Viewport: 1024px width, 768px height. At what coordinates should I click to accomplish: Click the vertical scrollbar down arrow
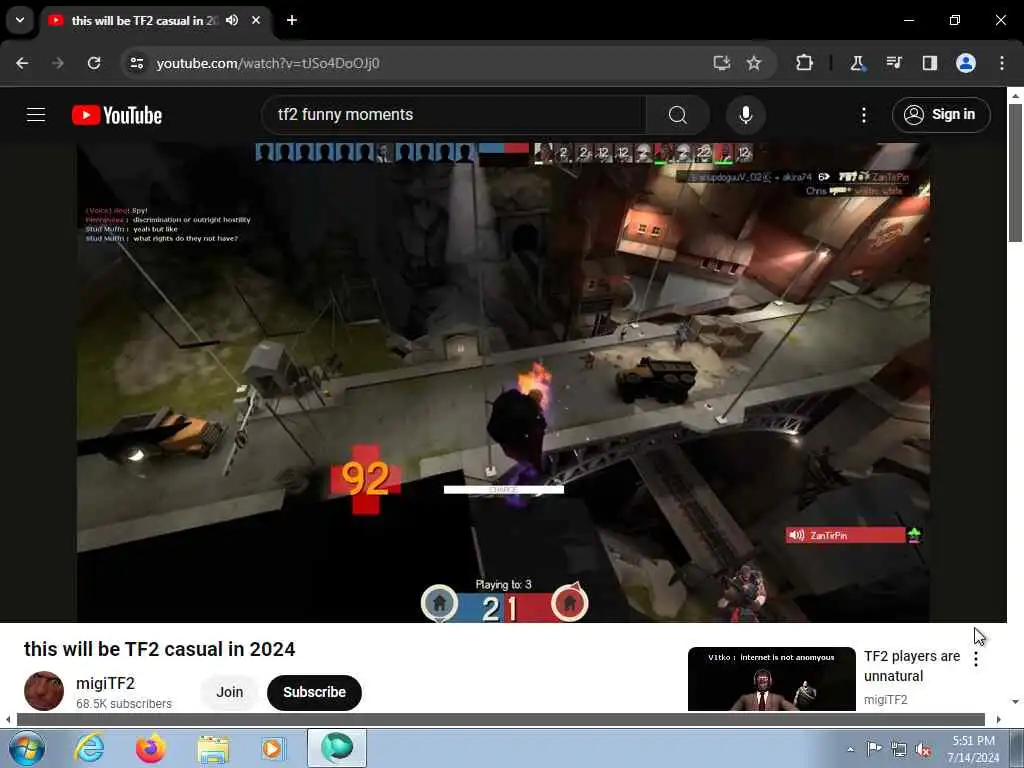1015,702
